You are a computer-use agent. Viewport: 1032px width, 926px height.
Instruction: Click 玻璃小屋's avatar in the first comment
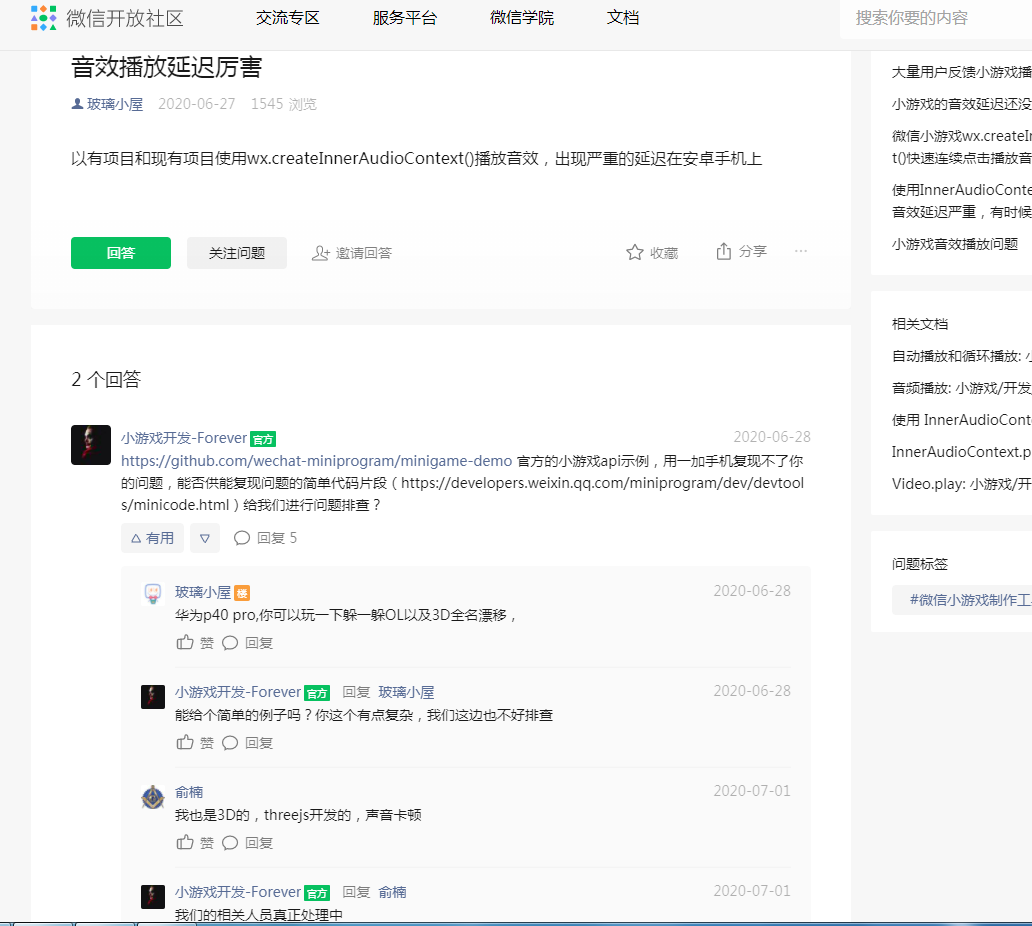coord(153,594)
